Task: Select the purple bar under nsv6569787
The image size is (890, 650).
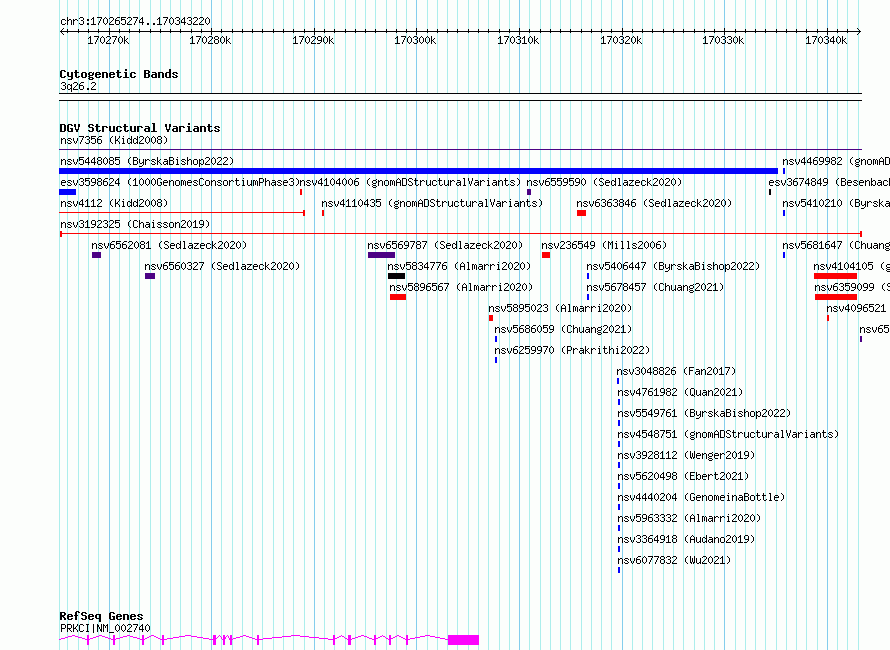Action: point(381,255)
